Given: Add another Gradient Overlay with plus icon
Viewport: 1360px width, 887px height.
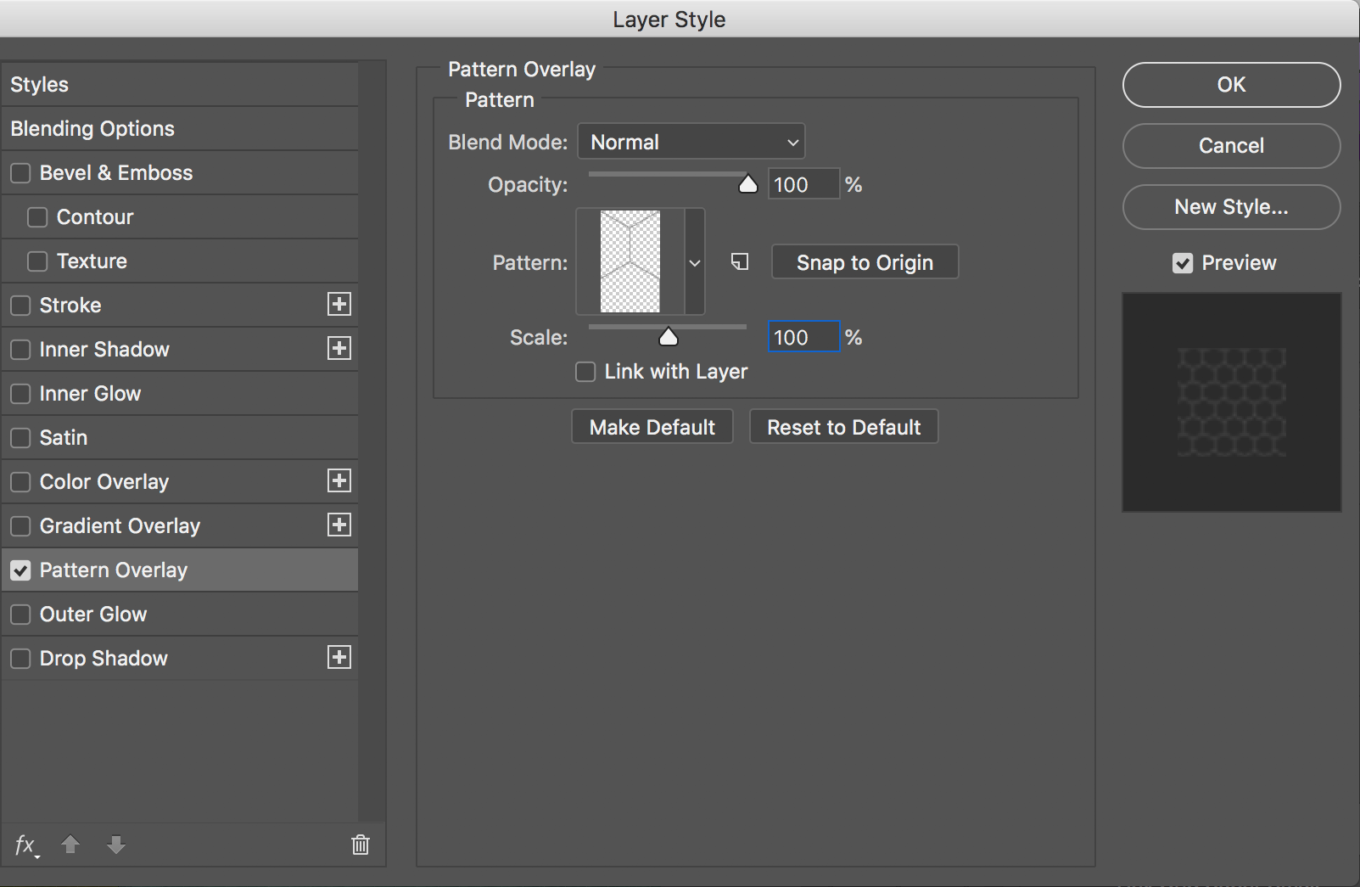Looking at the screenshot, I should pos(339,525).
